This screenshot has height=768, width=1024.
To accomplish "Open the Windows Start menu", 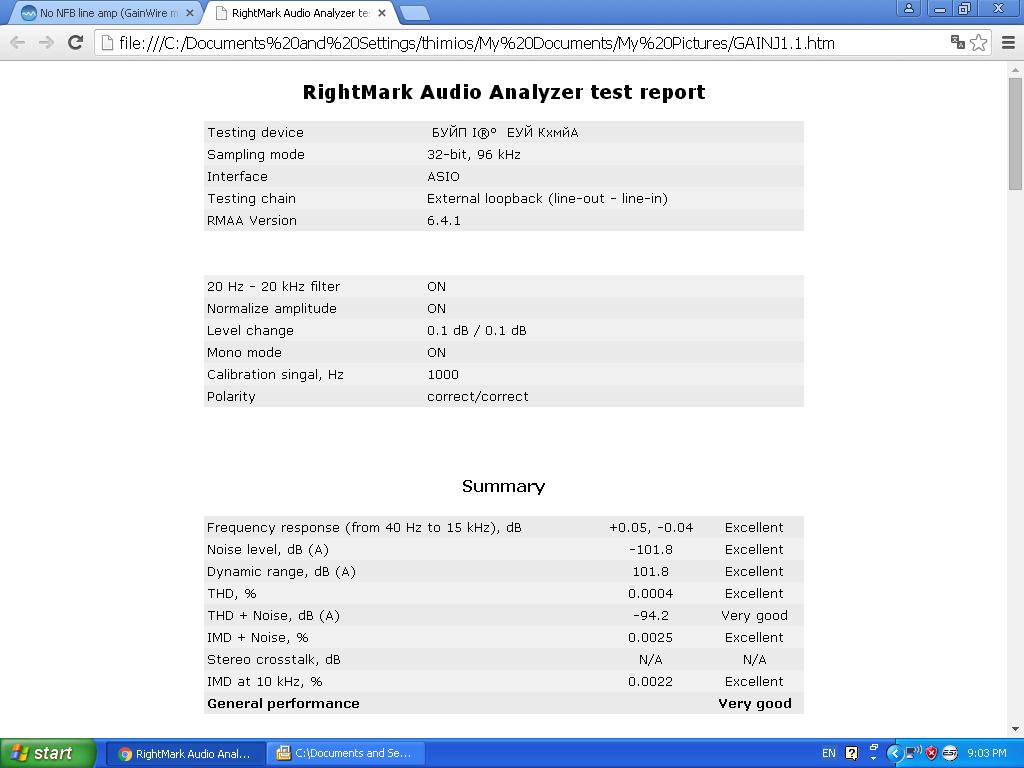I will pyautogui.click(x=48, y=753).
